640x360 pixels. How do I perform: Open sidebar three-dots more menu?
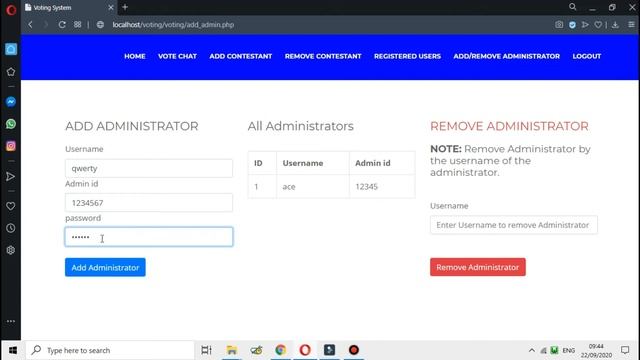click(11, 321)
